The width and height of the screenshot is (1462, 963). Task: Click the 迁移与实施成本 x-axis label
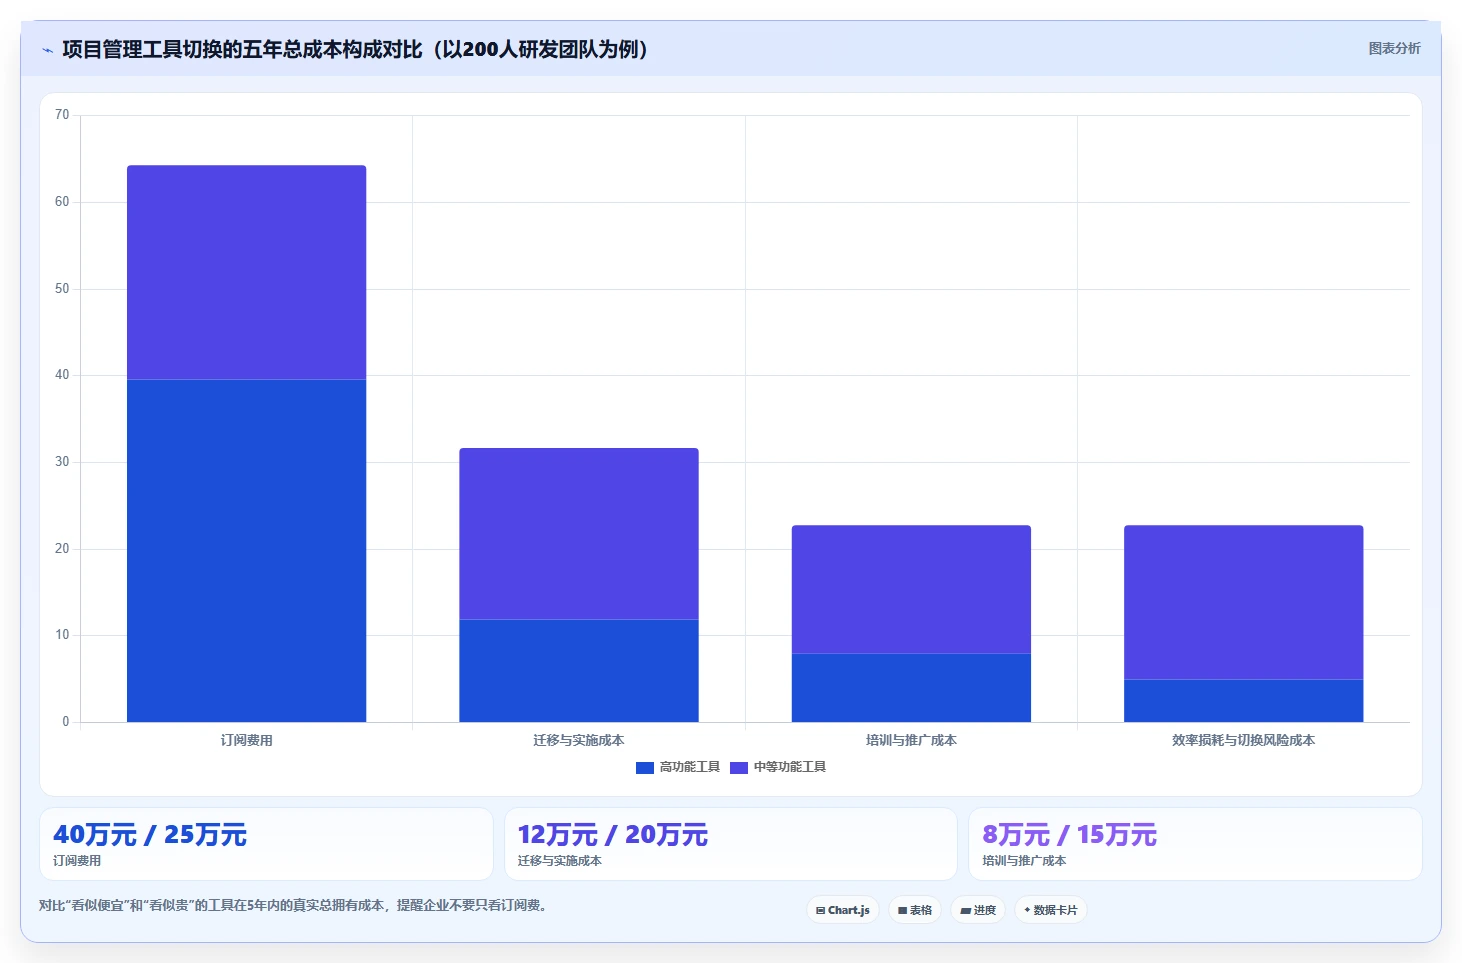(x=579, y=741)
